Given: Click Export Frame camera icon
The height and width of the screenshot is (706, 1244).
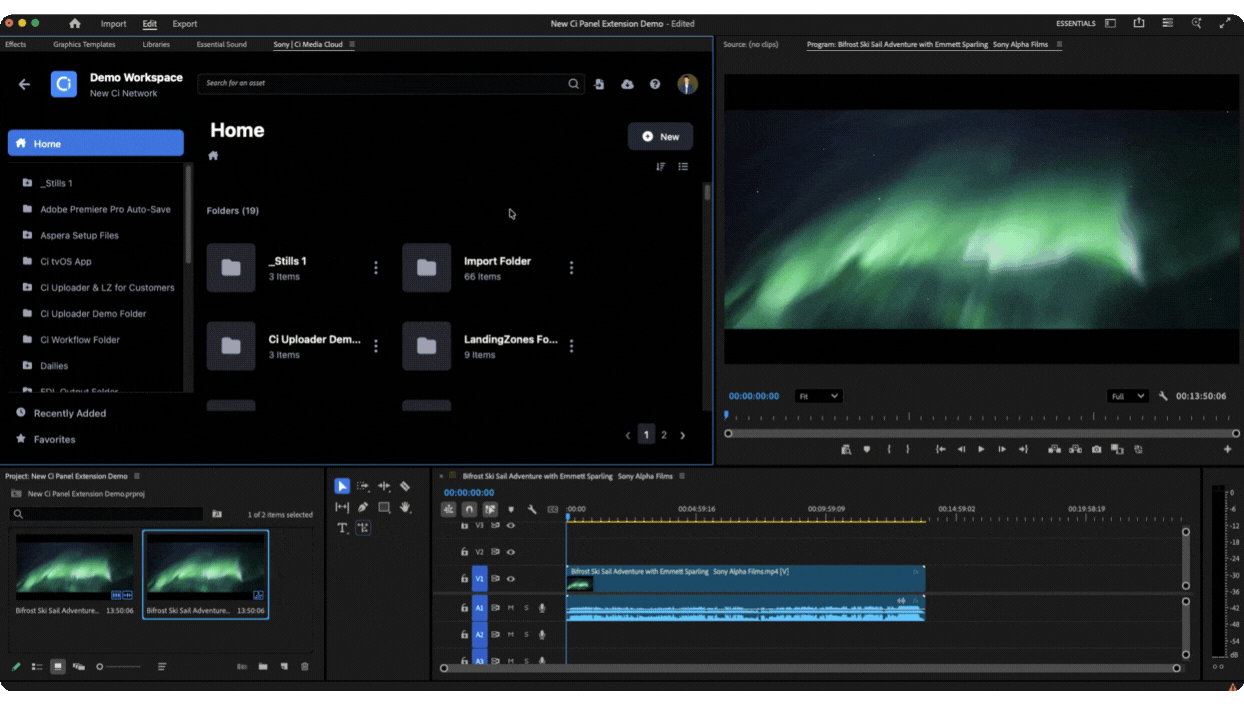Looking at the screenshot, I should pos(1096,450).
